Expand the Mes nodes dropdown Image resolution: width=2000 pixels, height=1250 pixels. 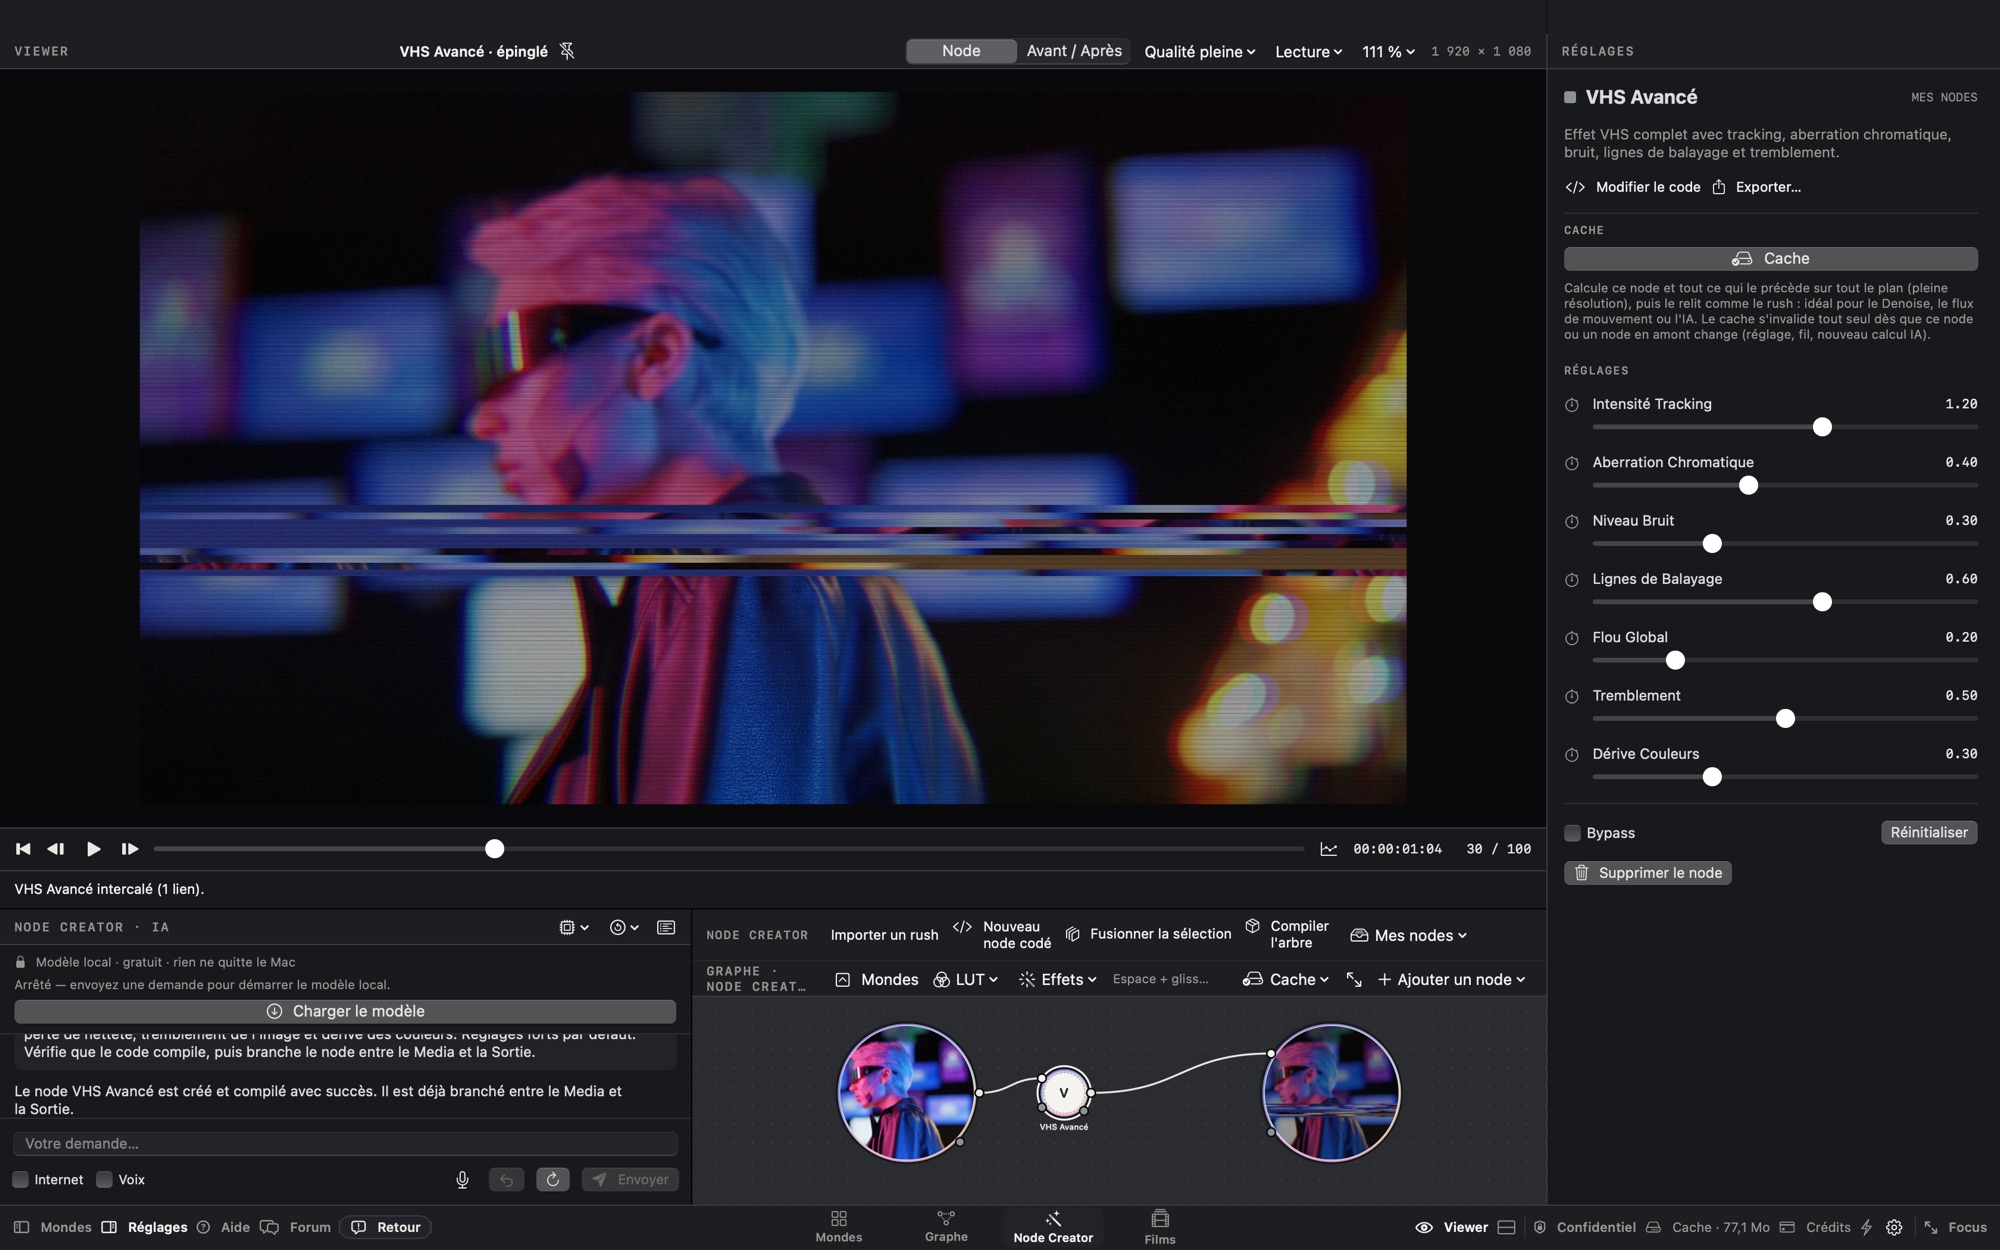click(1408, 935)
